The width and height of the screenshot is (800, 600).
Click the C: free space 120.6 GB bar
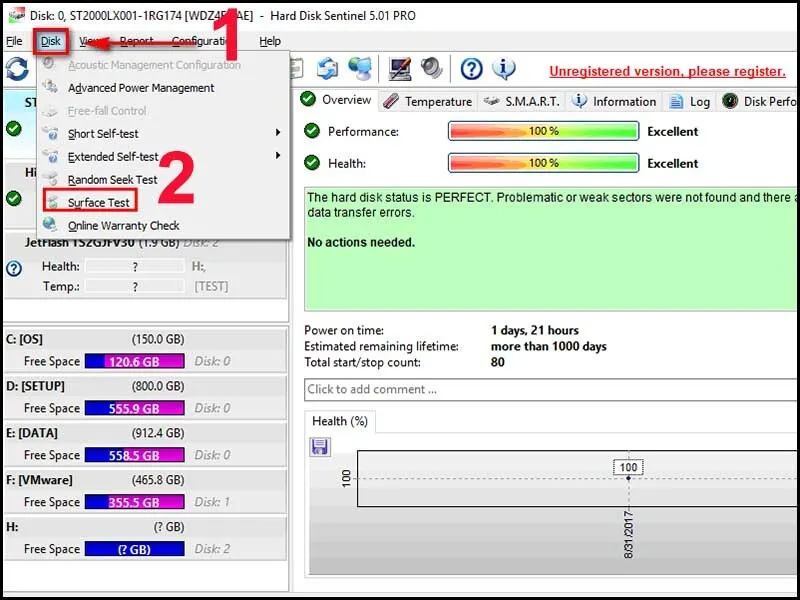coord(135,361)
